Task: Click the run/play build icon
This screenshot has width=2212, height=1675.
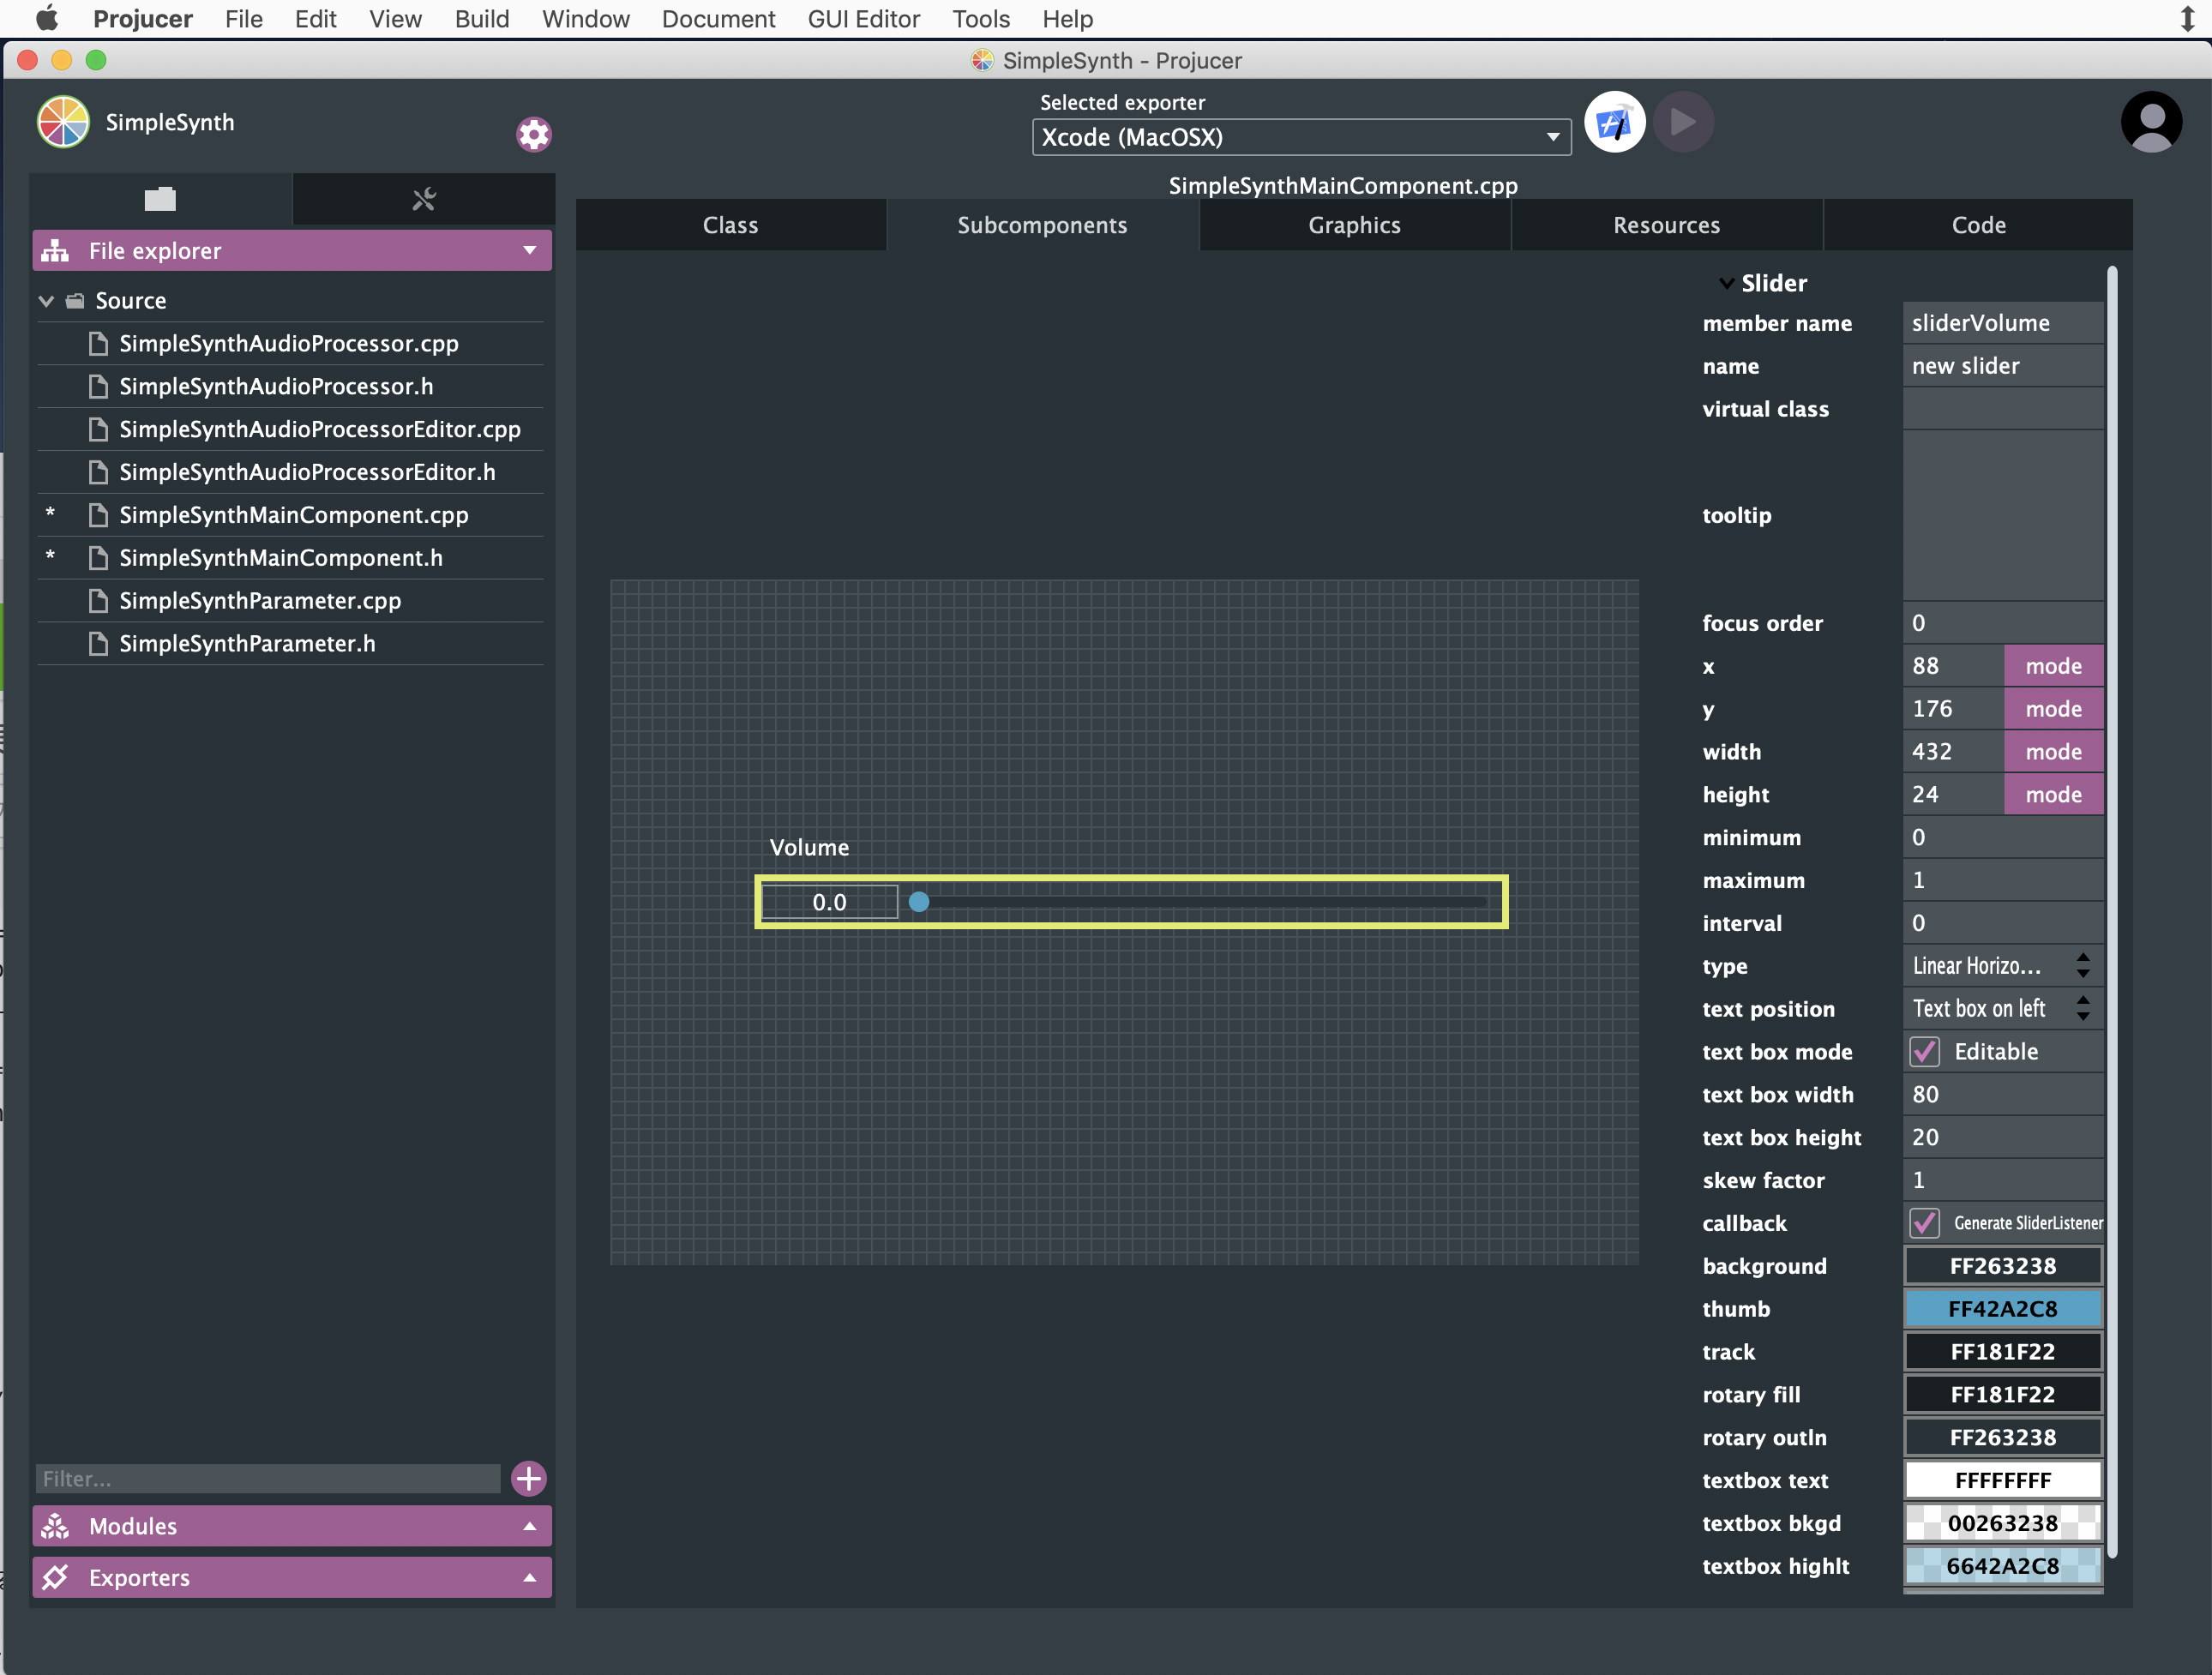Action: pyautogui.click(x=1683, y=121)
